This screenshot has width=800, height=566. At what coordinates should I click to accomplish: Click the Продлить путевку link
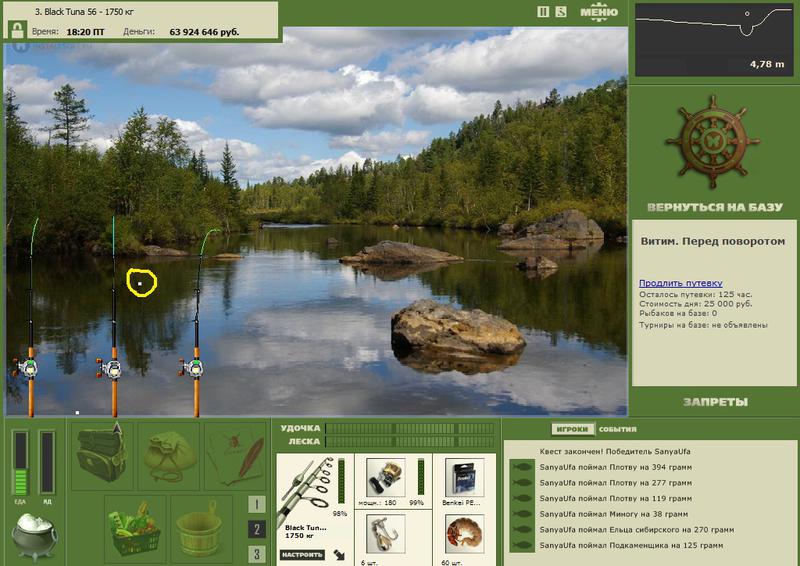(x=681, y=283)
